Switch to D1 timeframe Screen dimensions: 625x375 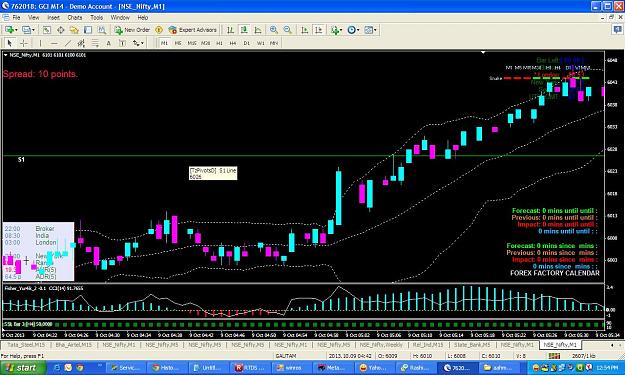pos(247,43)
